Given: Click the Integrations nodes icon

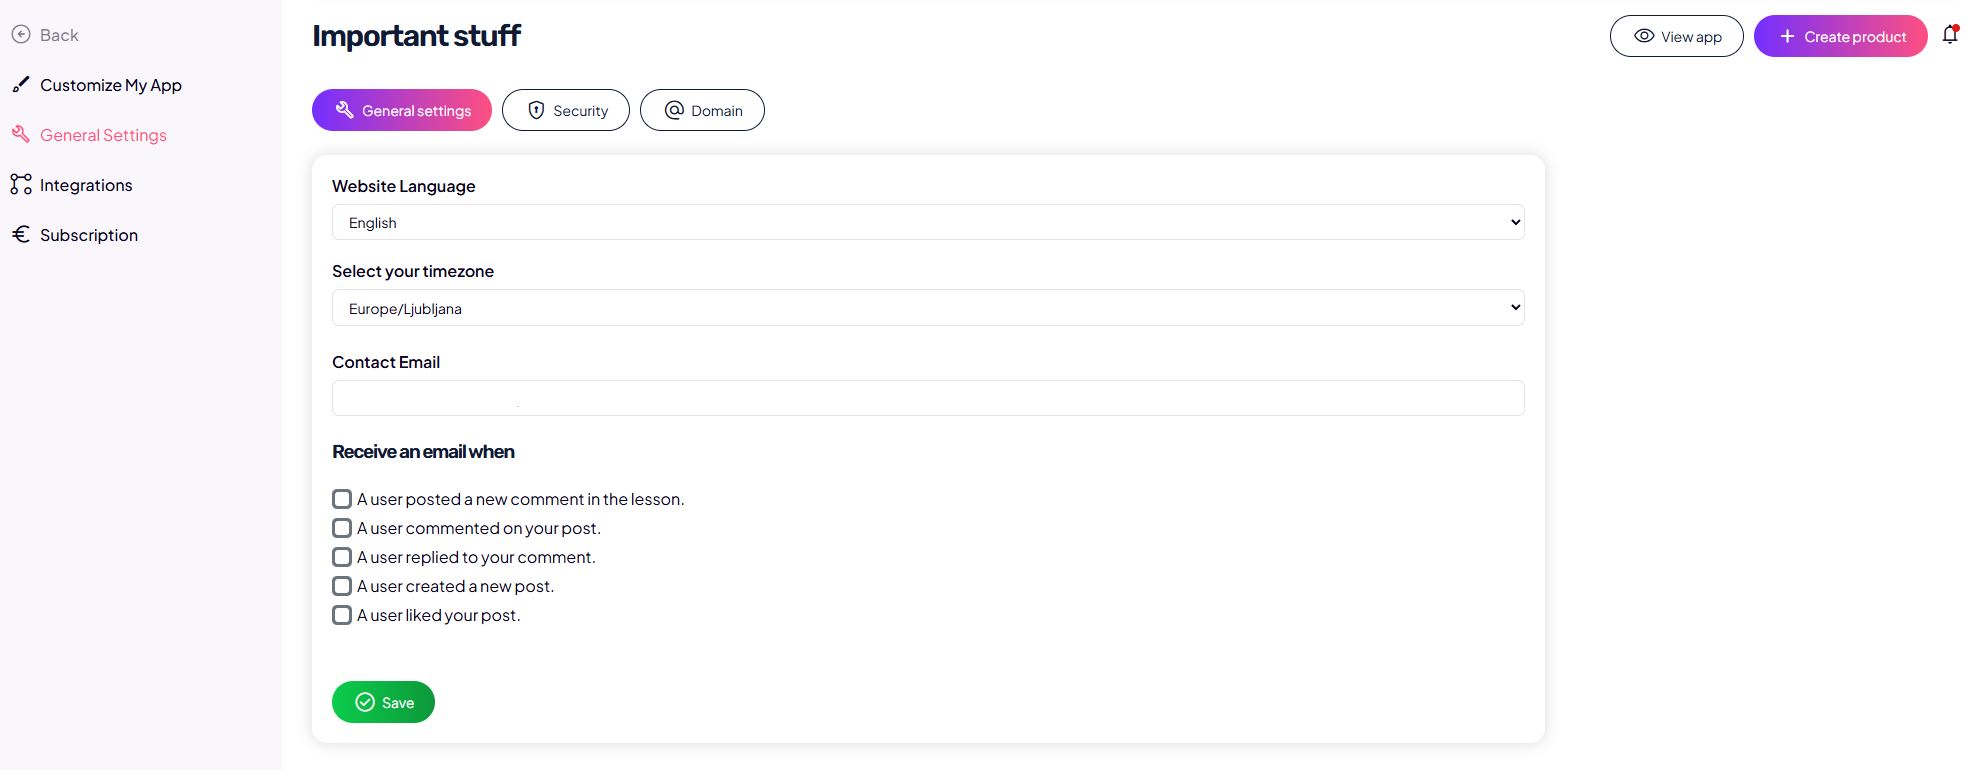Looking at the screenshot, I should pyautogui.click(x=21, y=185).
